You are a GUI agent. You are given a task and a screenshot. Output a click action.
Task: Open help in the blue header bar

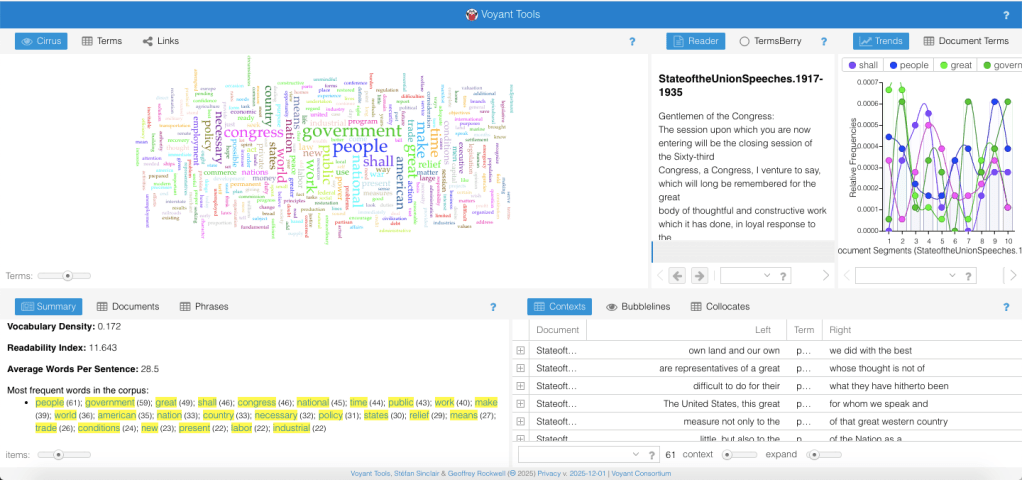[x=1005, y=15]
